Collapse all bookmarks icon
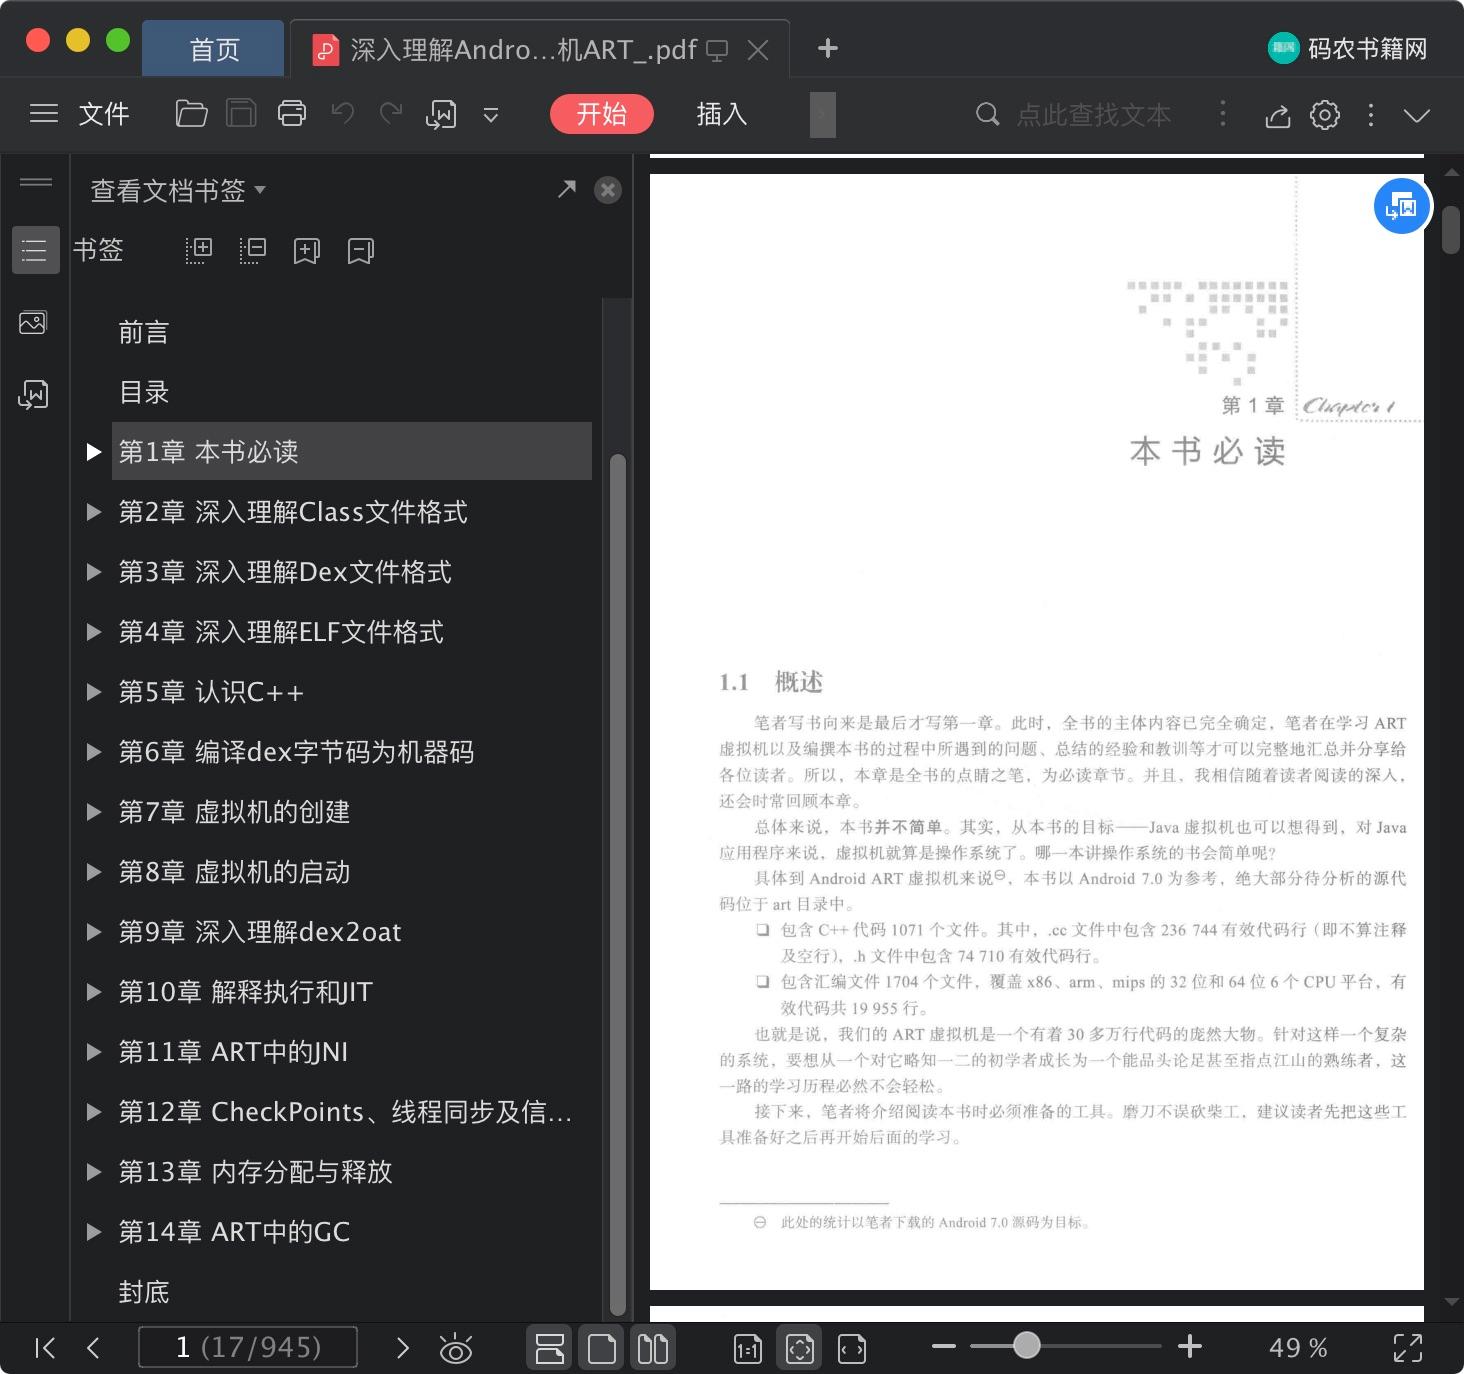The image size is (1464, 1374). [x=252, y=250]
